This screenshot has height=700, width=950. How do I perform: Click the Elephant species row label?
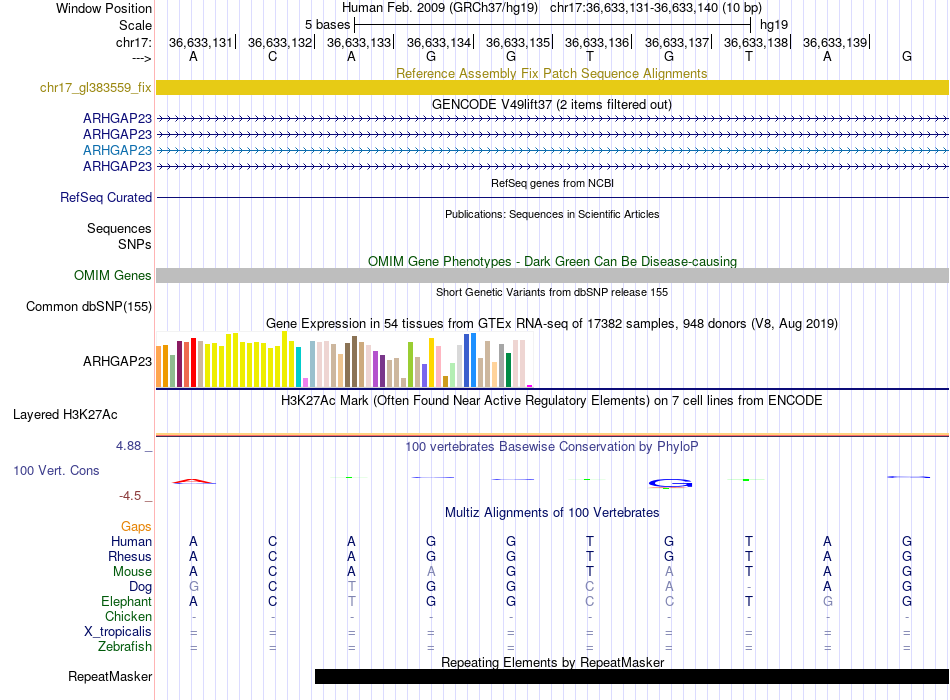coord(126,601)
